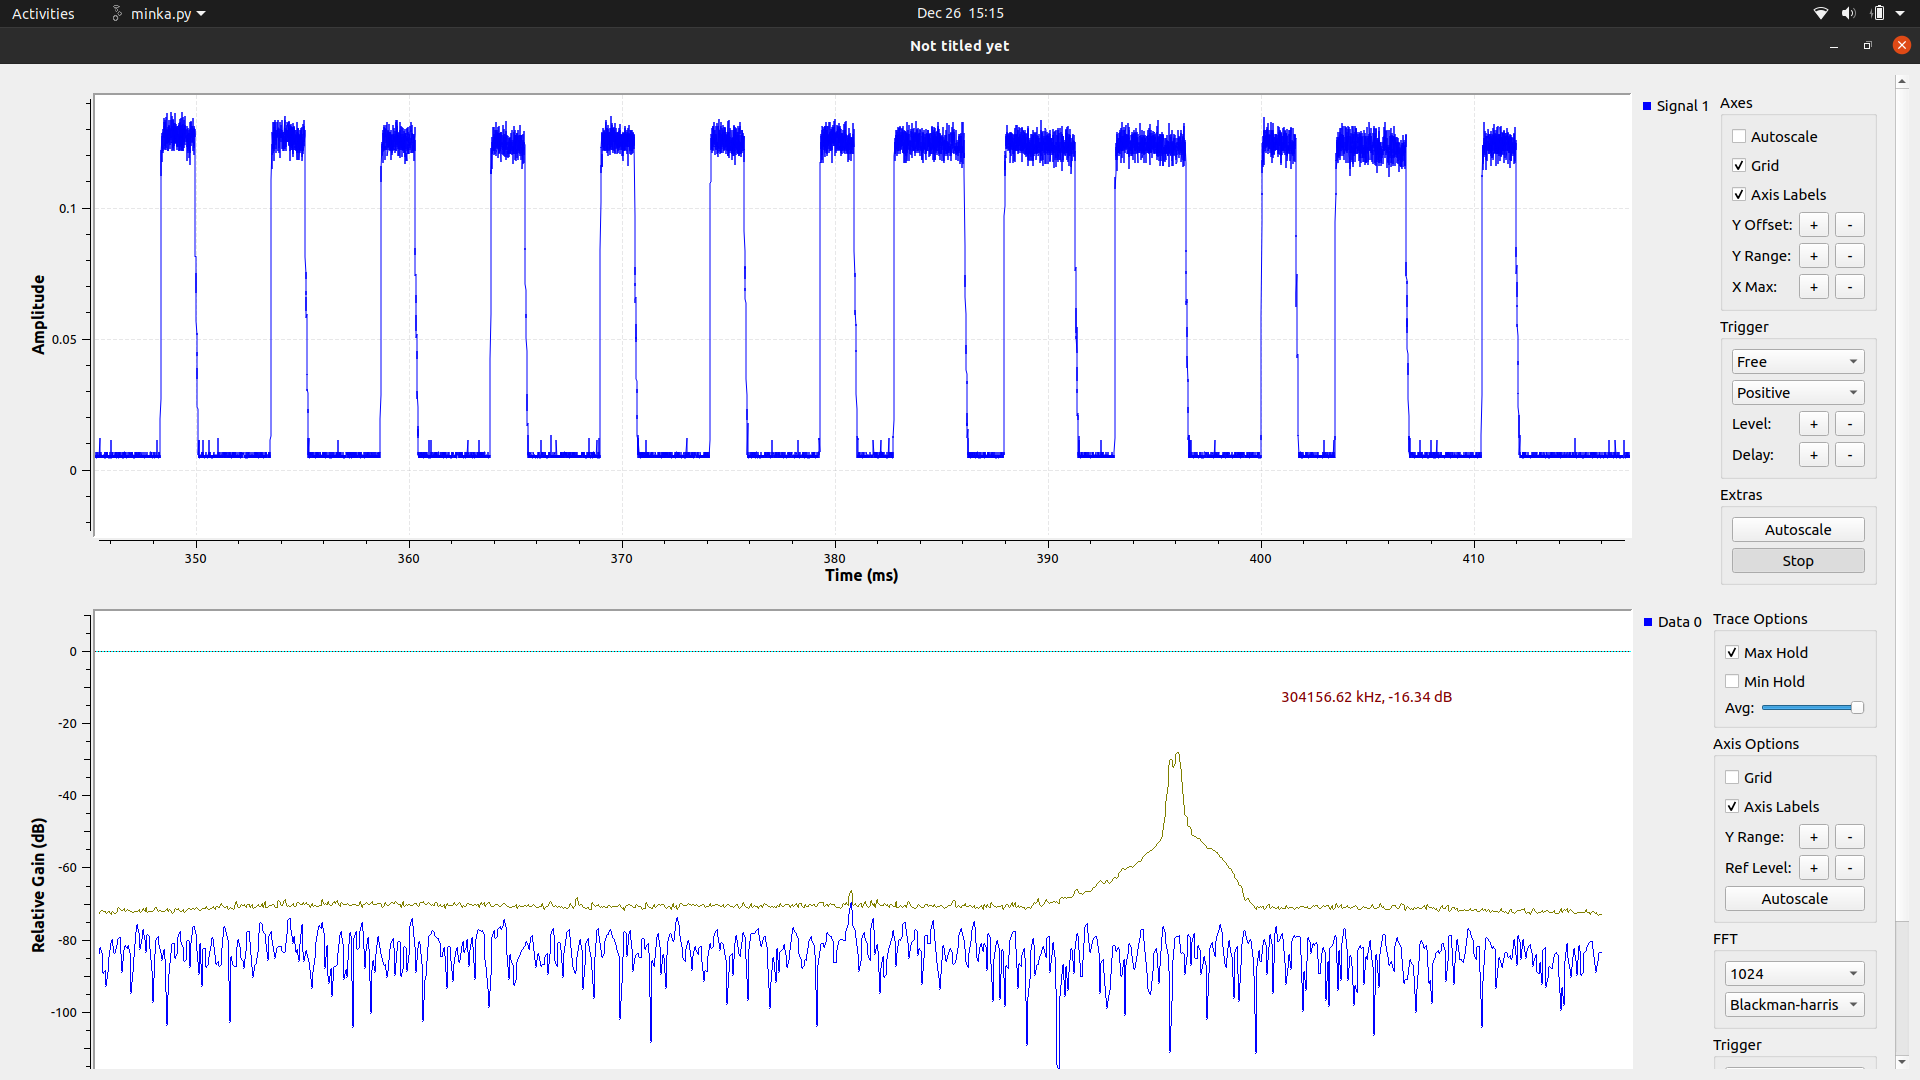Click the Autoscale button in Extras
The image size is (1920, 1080).
tap(1796, 529)
